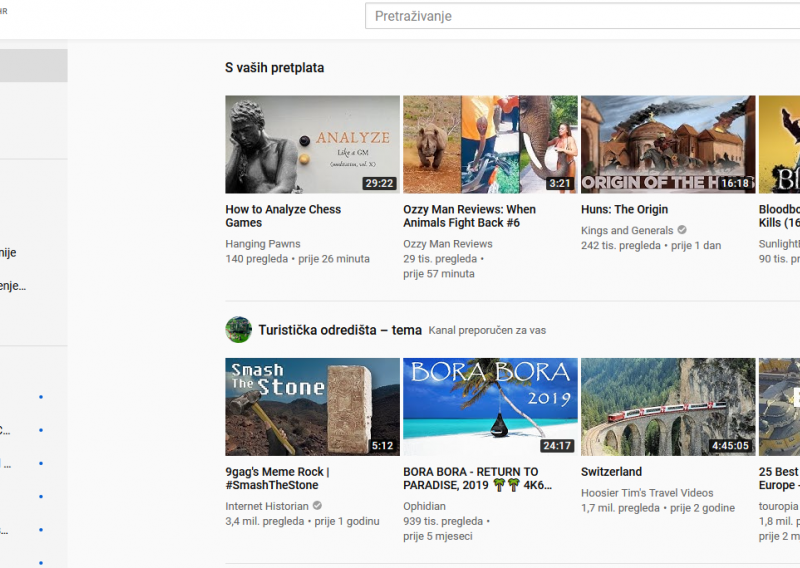Click the title 'Ozzy Man Reviews: When Animals Fight Back #6'

point(469,216)
